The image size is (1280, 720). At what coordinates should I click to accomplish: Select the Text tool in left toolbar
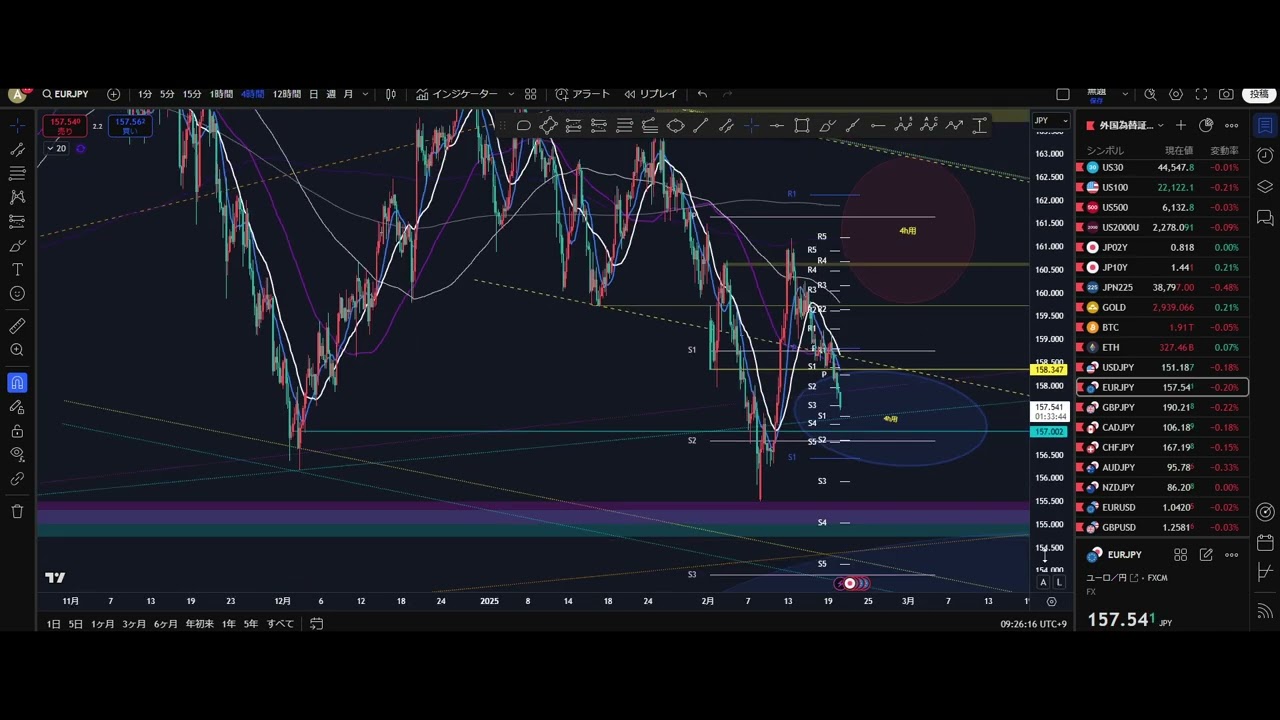(17, 270)
